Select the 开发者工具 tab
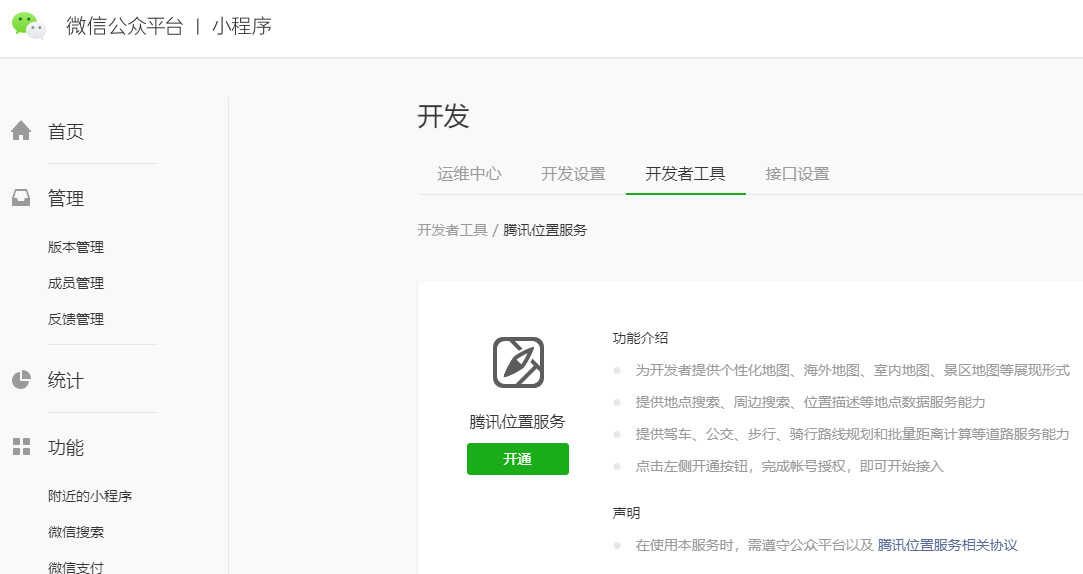Viewport: 1083px width, 574px height. pyautogui.click(x=685, y=174)
